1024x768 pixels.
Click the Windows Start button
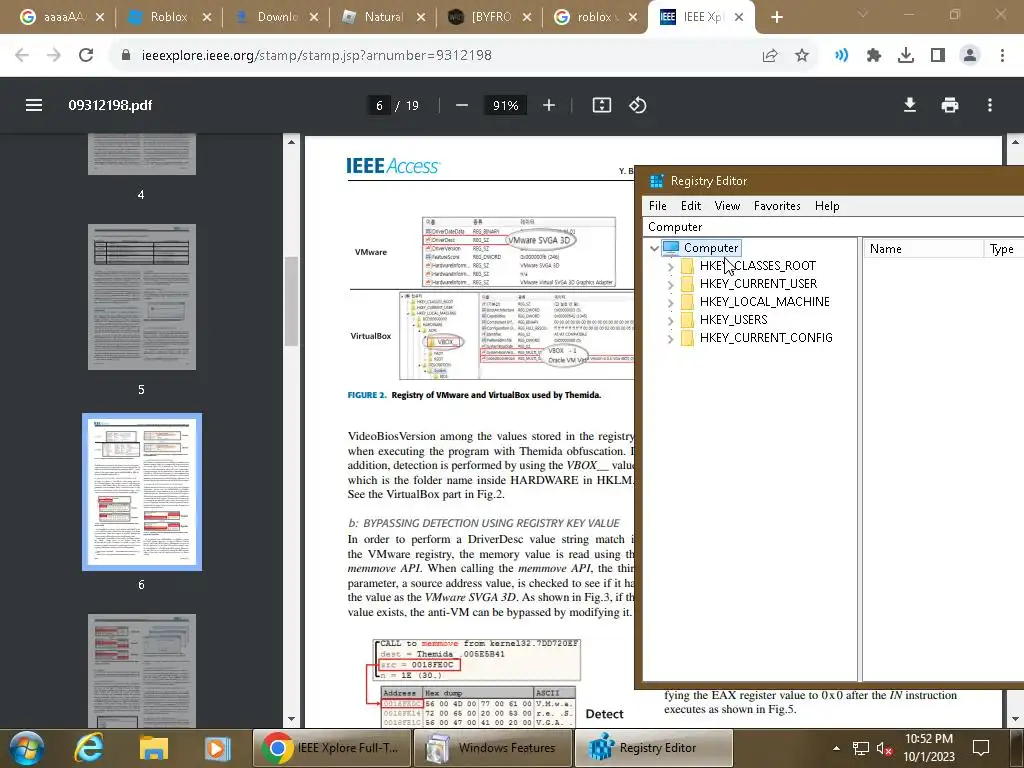click(25, 748)
